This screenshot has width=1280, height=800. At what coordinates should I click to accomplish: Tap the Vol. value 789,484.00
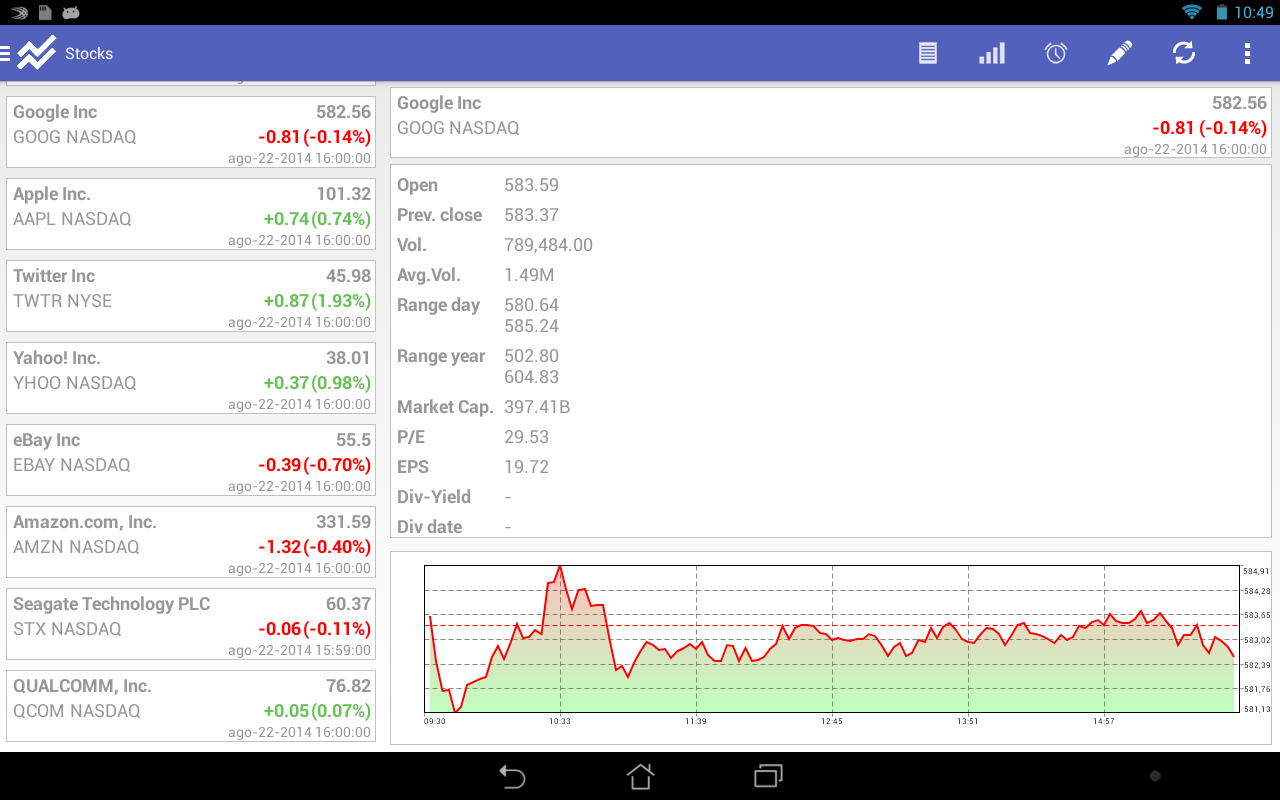pyautogui.click(x=549, y=245)
